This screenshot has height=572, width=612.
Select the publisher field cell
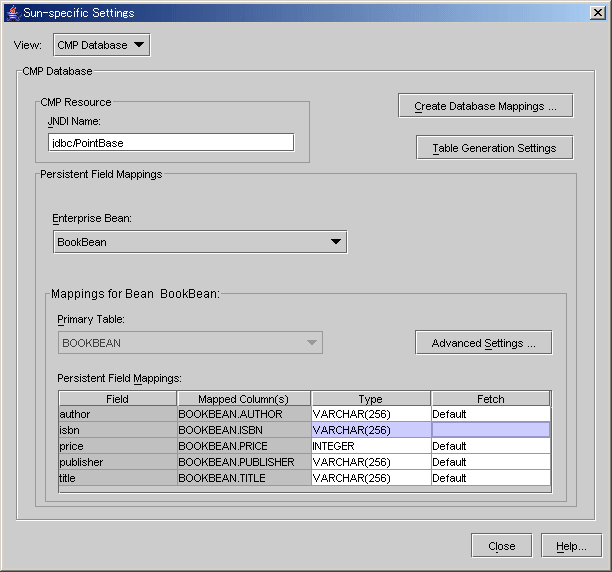[117, 462]
